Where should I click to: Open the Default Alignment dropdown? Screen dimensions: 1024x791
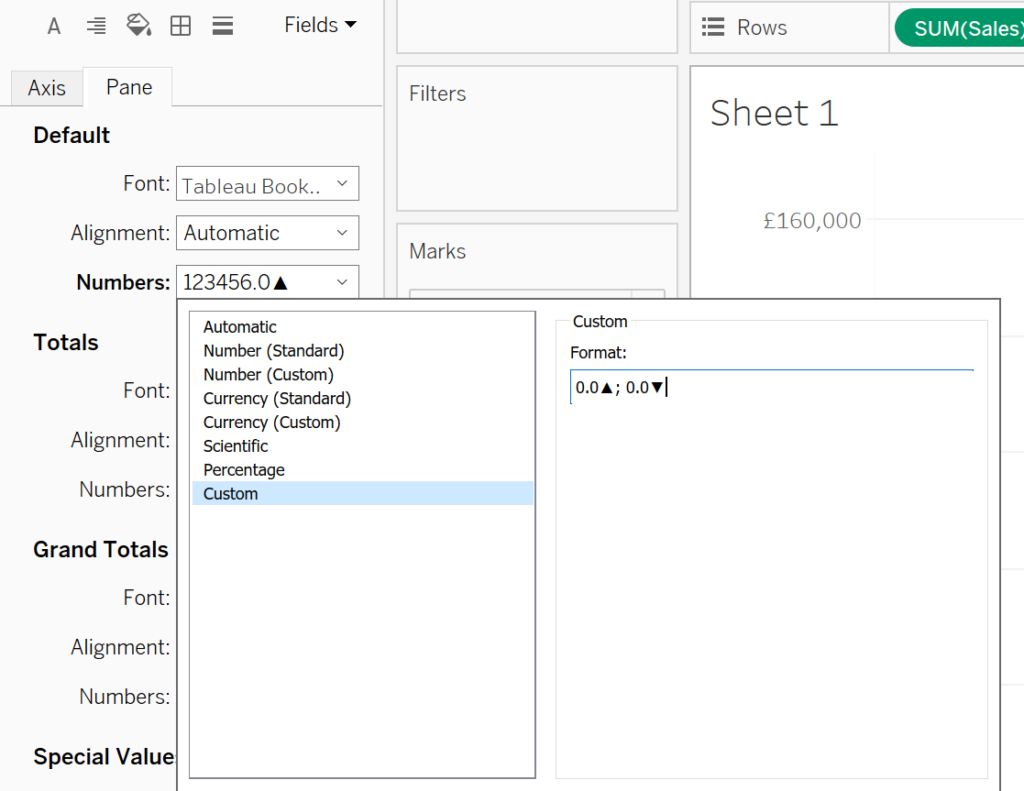tap(267, 233)
